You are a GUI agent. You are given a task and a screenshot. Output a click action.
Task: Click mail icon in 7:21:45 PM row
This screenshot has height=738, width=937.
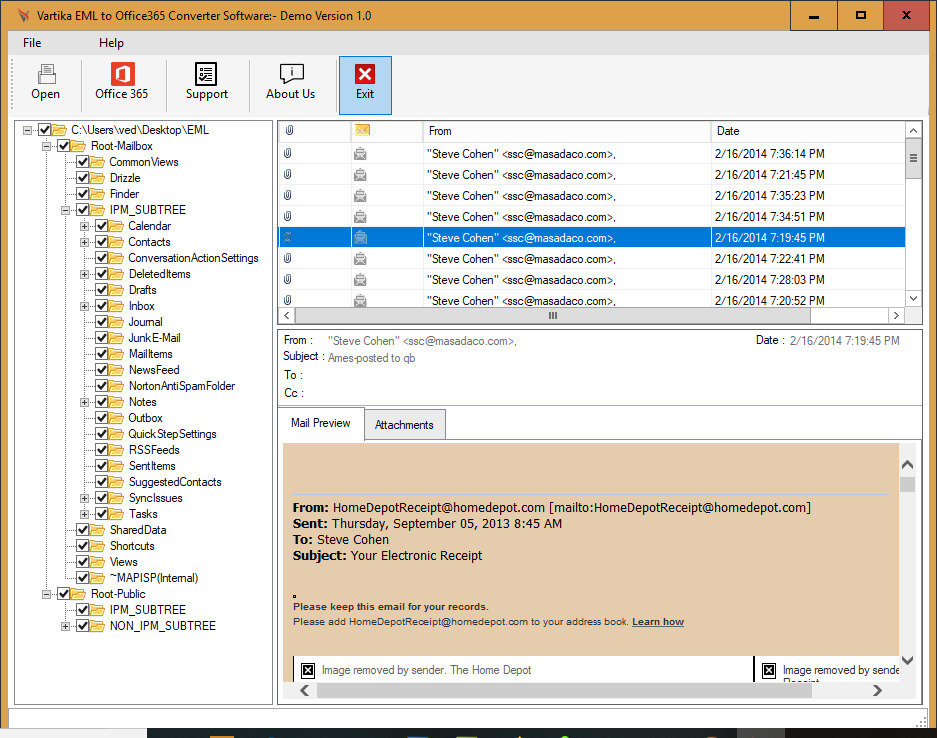360,175
